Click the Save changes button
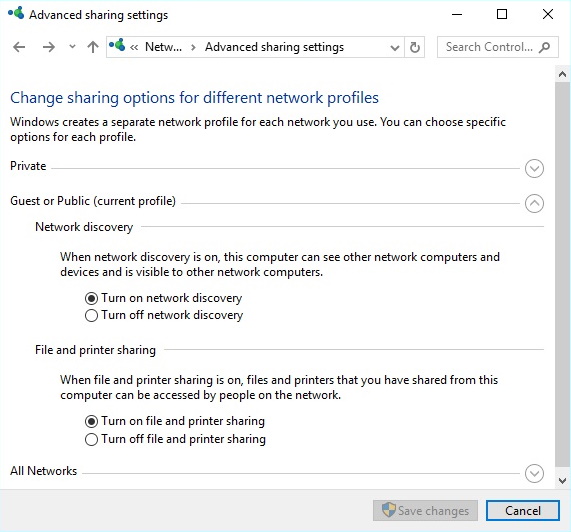This screenshot has height=532, width=571. pos(425,511)
